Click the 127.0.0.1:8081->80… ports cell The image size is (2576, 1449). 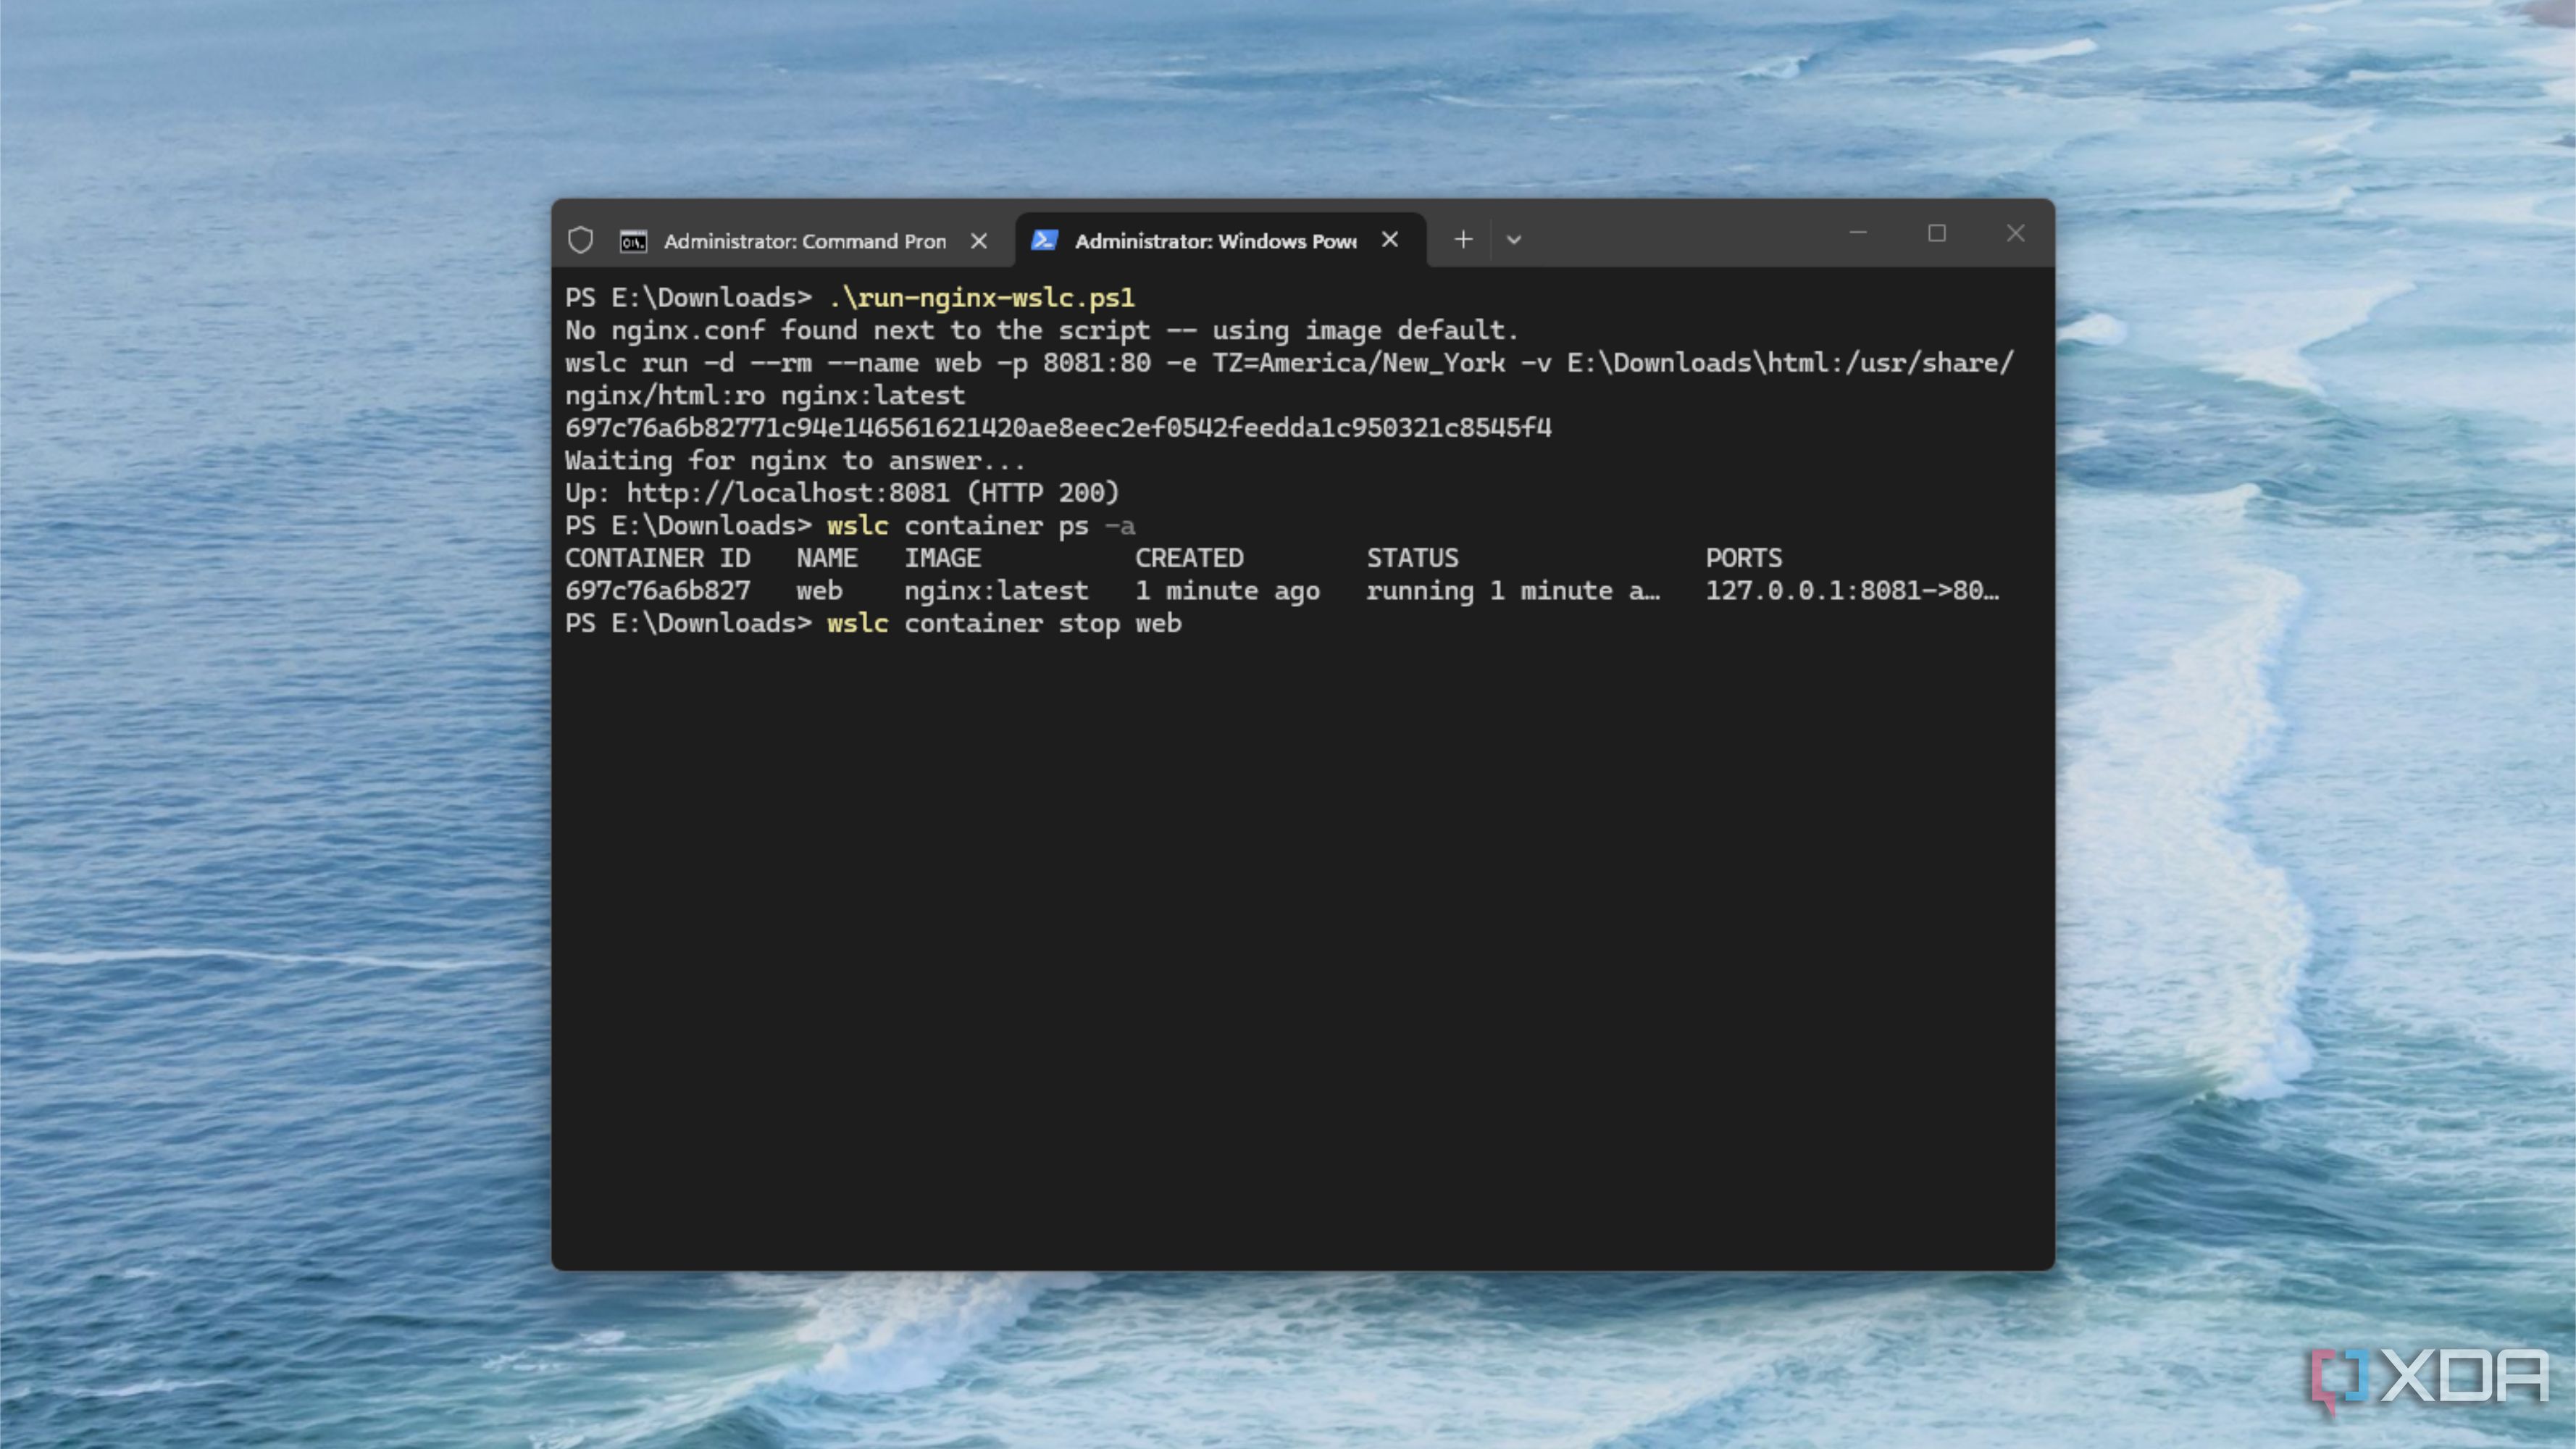(1852, 591)
